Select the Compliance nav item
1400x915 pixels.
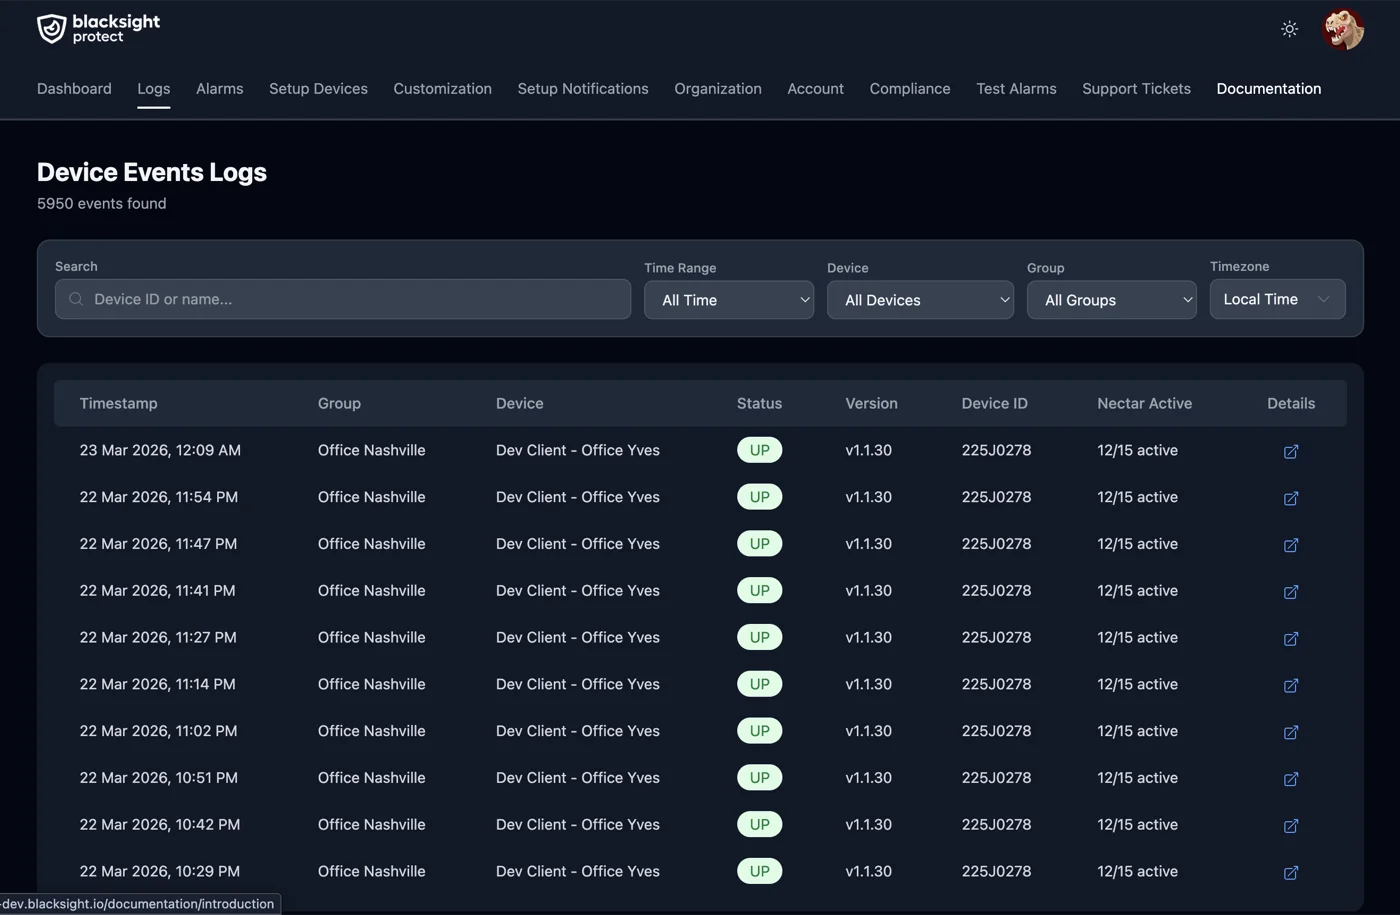909,89
